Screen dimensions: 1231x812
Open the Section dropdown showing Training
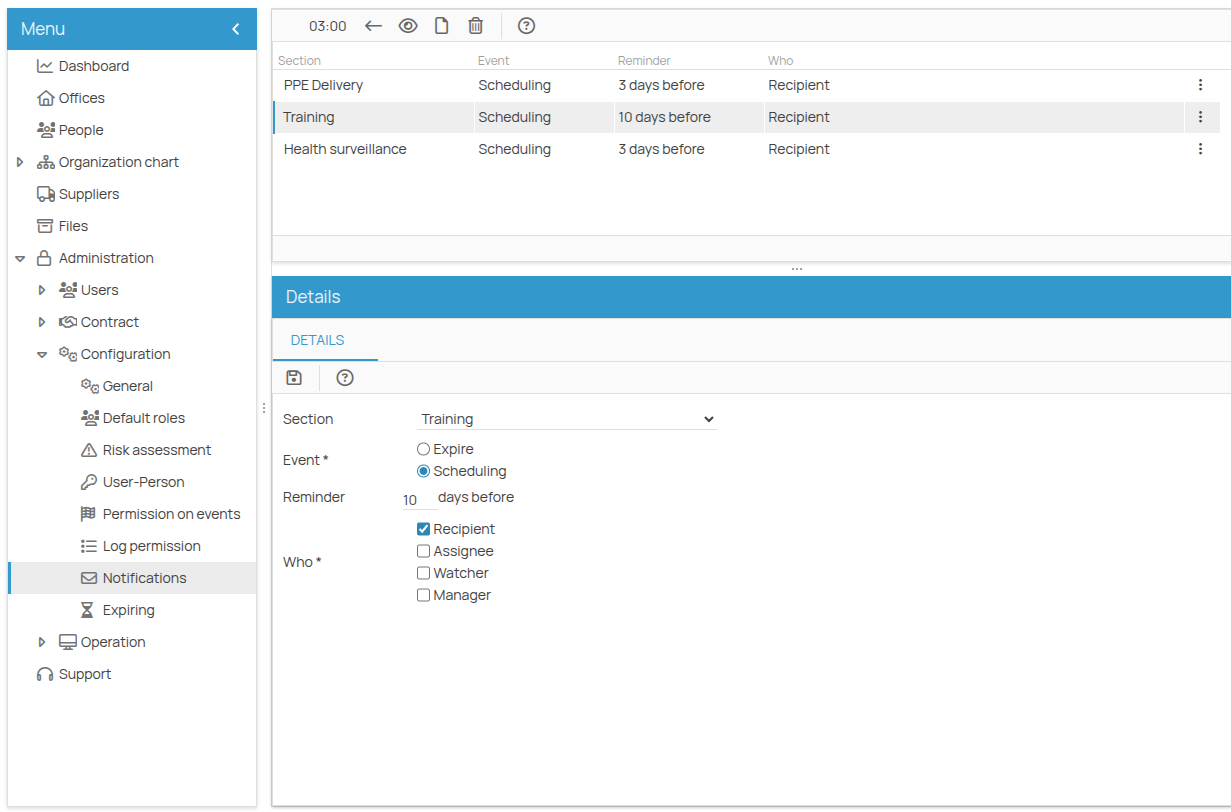pos(567,419)
